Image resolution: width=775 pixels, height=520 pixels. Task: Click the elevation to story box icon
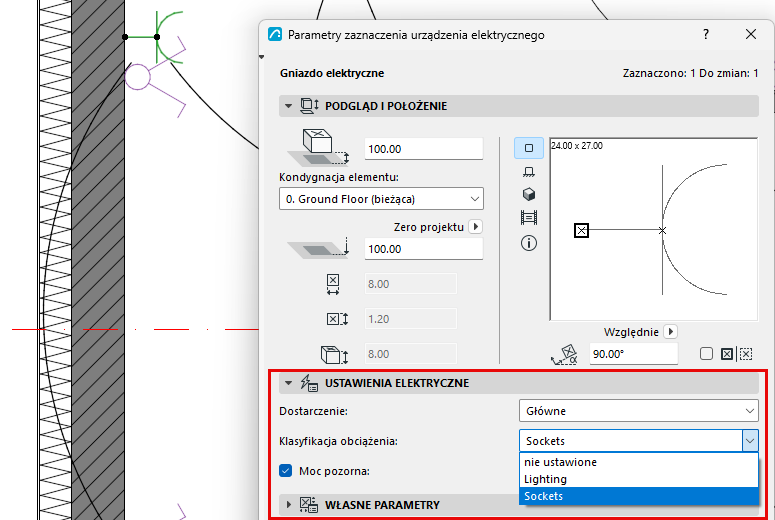[x=319, y=147]
